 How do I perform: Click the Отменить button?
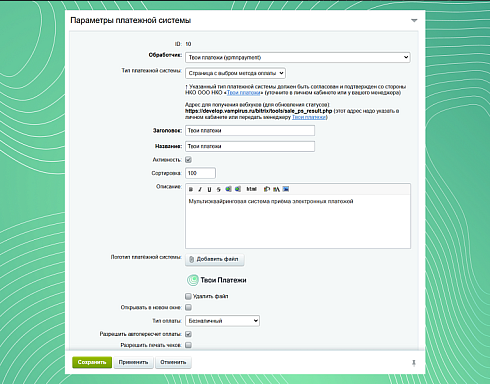[173, 362]
